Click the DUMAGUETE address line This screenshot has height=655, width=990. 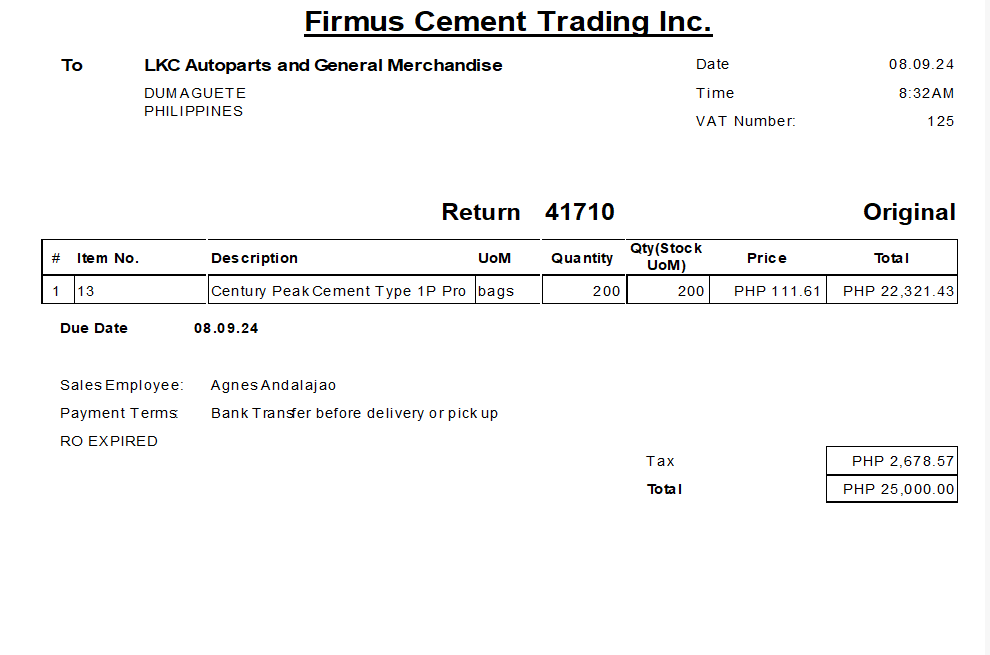195,93
